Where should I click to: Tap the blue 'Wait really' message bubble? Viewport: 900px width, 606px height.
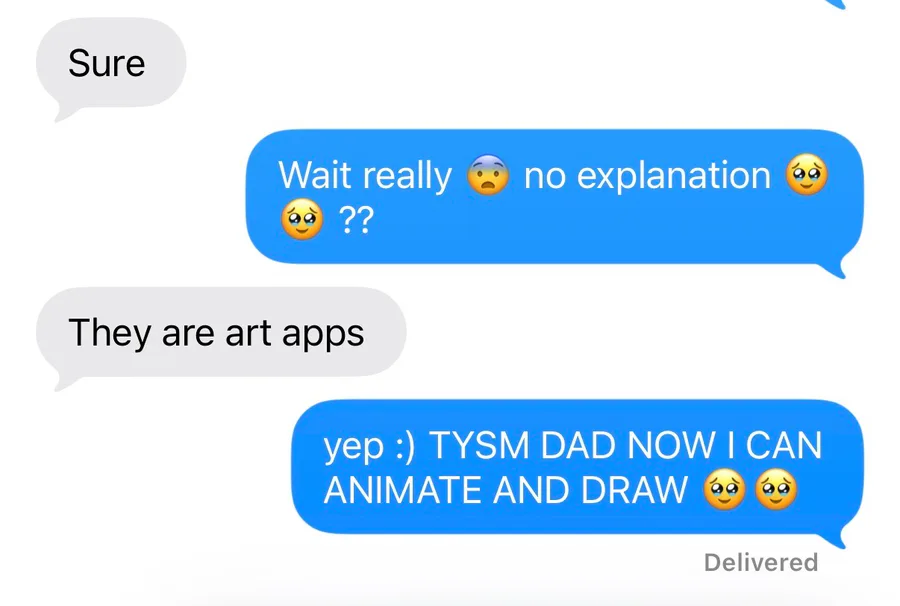[x=554, y=198]
